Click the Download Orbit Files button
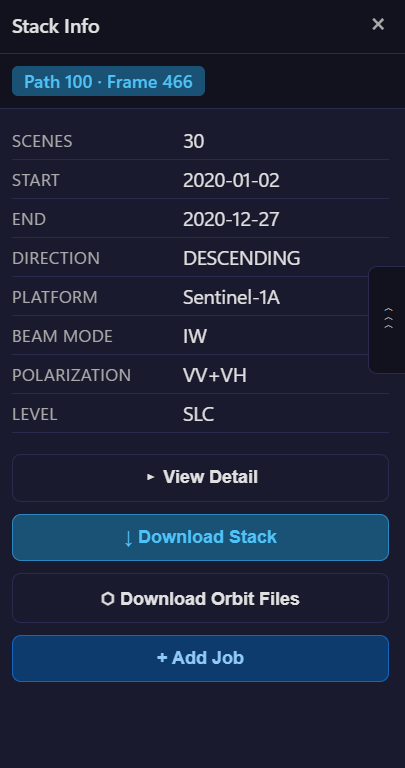This screenshot has width=405, height=768. coord(200,598)
